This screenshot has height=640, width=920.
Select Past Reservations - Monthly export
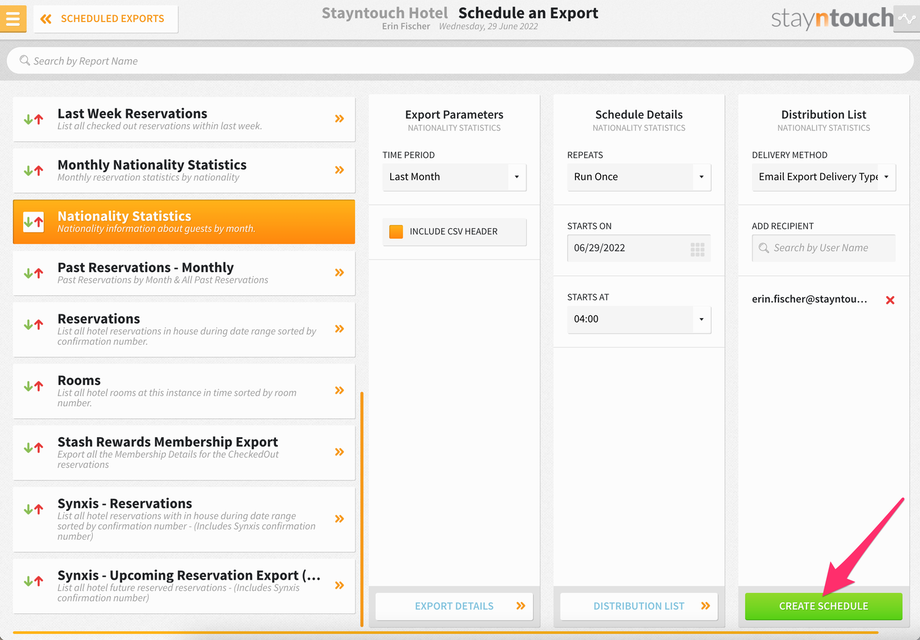point(184,273)
